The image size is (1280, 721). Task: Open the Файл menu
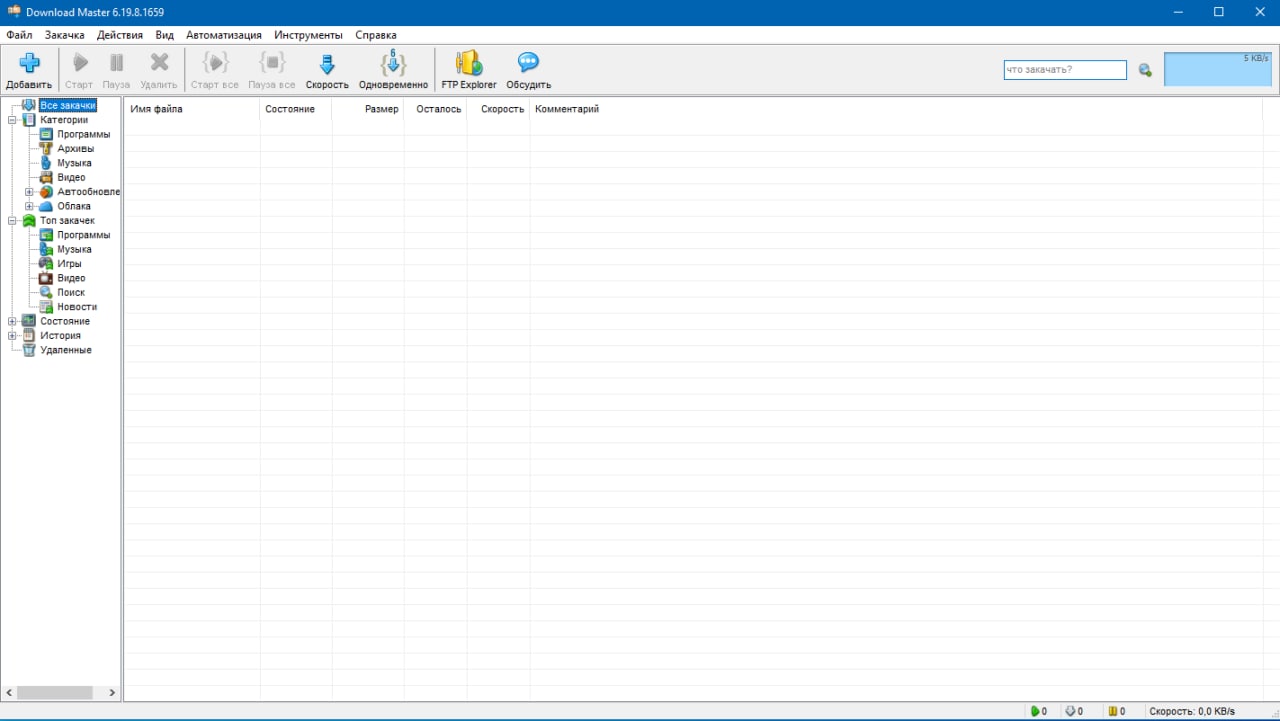coord(19,35)
